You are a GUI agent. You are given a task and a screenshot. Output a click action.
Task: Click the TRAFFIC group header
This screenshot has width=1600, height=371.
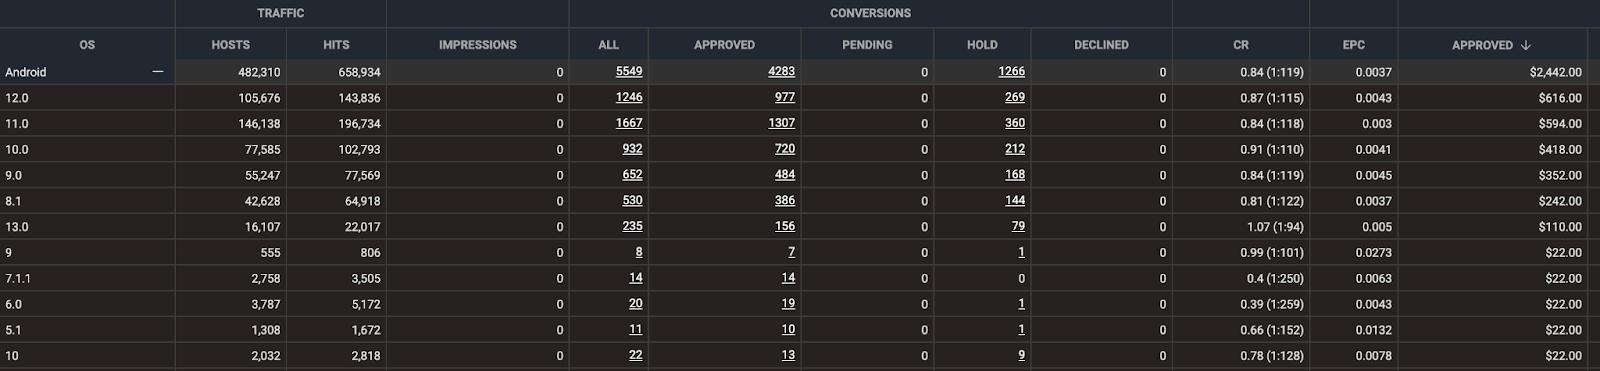click(281, 13)
